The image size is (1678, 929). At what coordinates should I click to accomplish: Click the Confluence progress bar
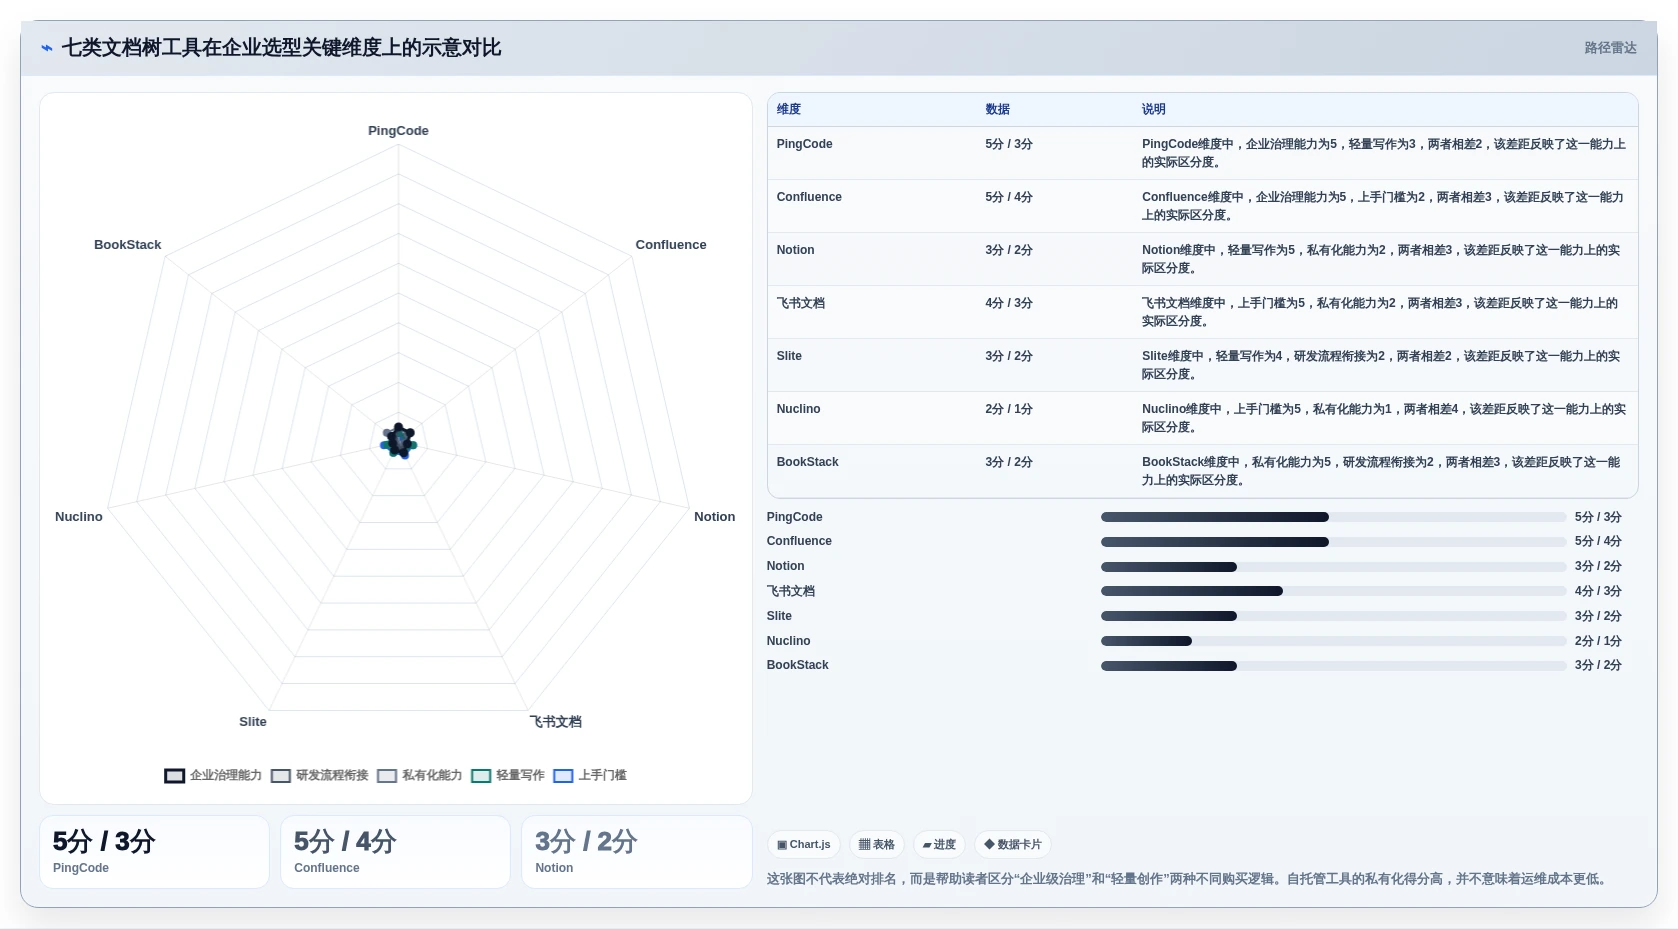(1333, 542)
